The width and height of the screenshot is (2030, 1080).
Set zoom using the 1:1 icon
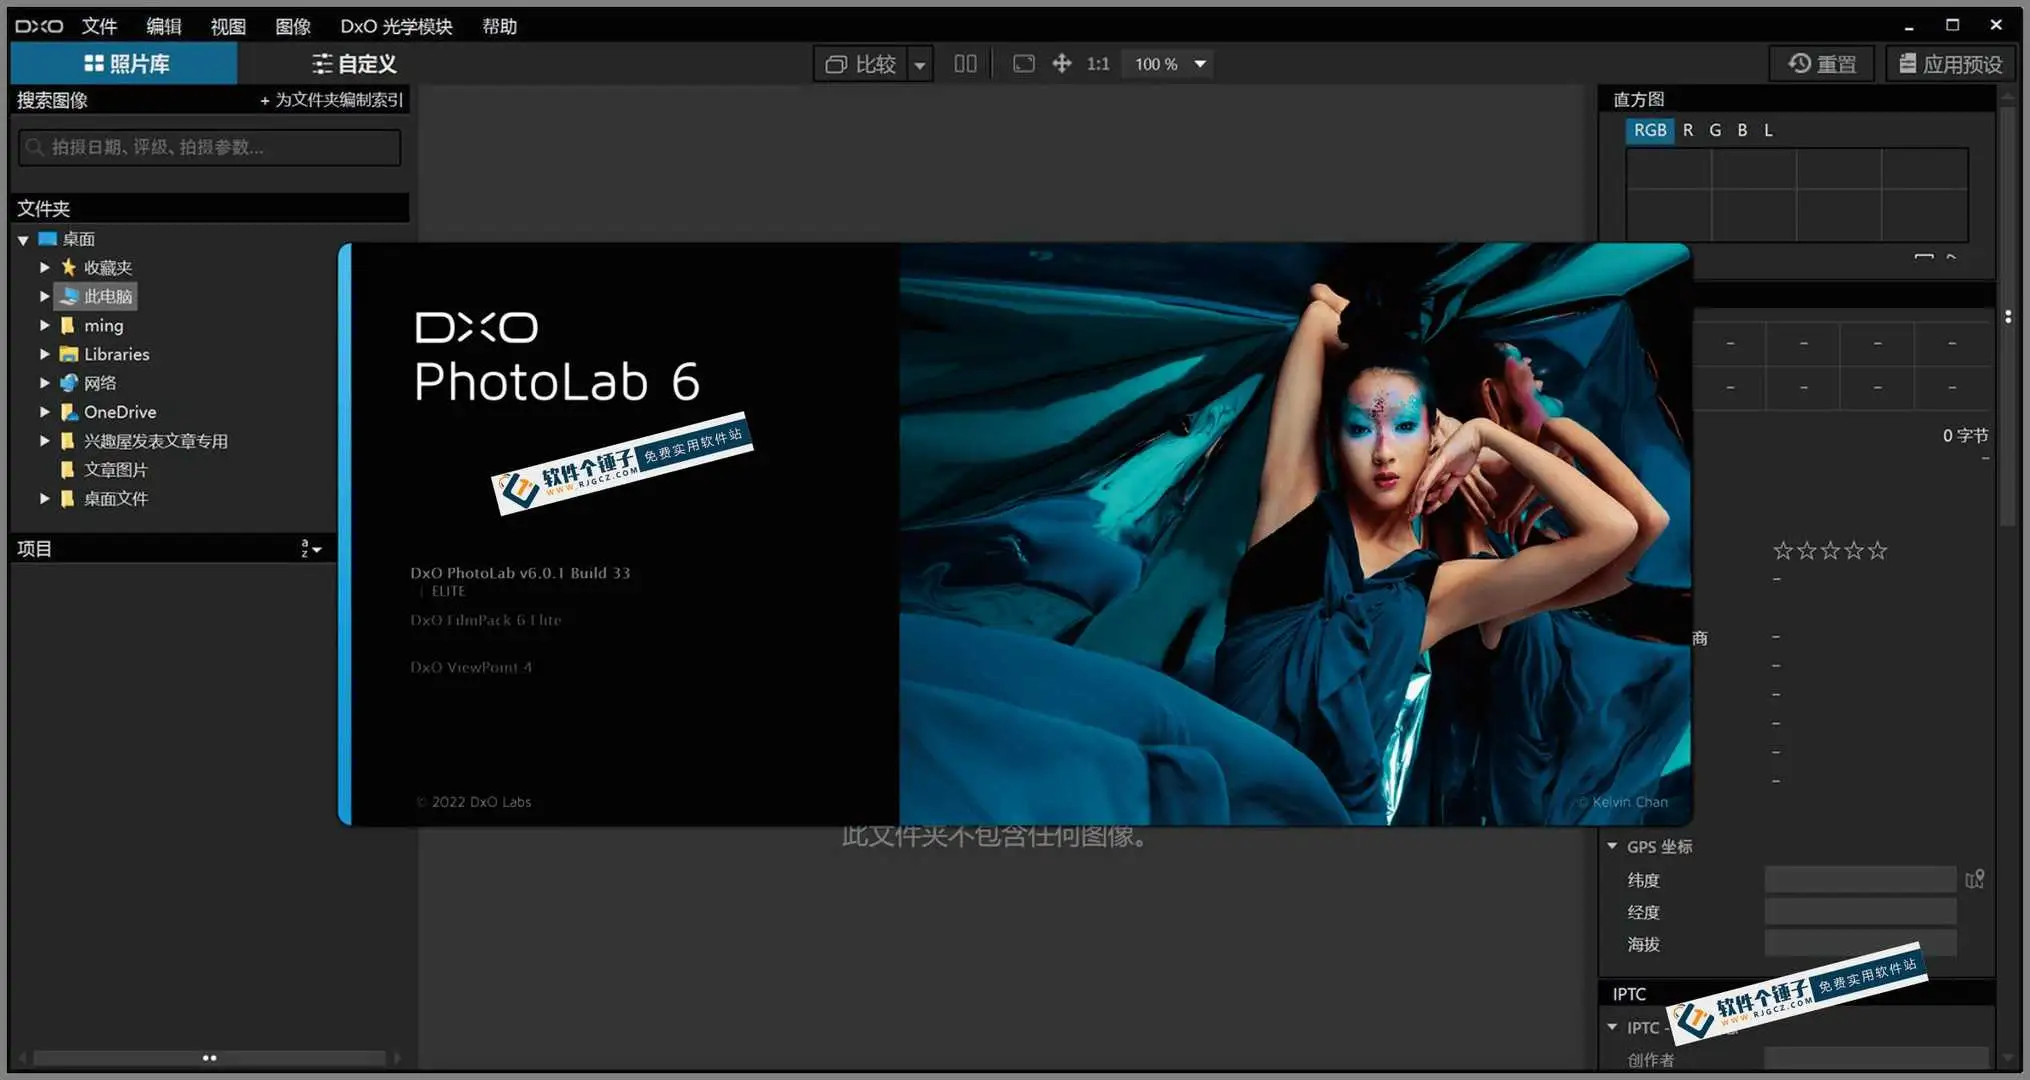click(1097, 63)
